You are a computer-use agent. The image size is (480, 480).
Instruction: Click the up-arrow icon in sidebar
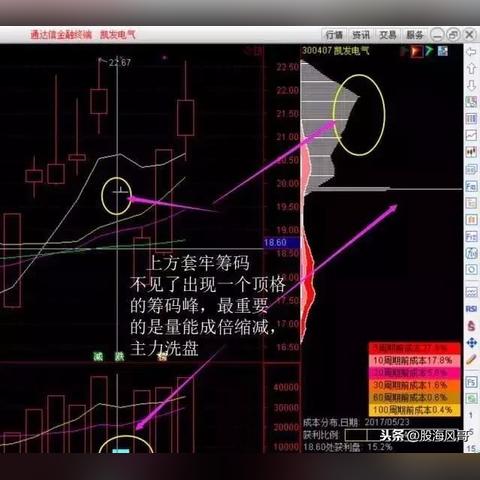pyautogui.click(x=471, y=69)
